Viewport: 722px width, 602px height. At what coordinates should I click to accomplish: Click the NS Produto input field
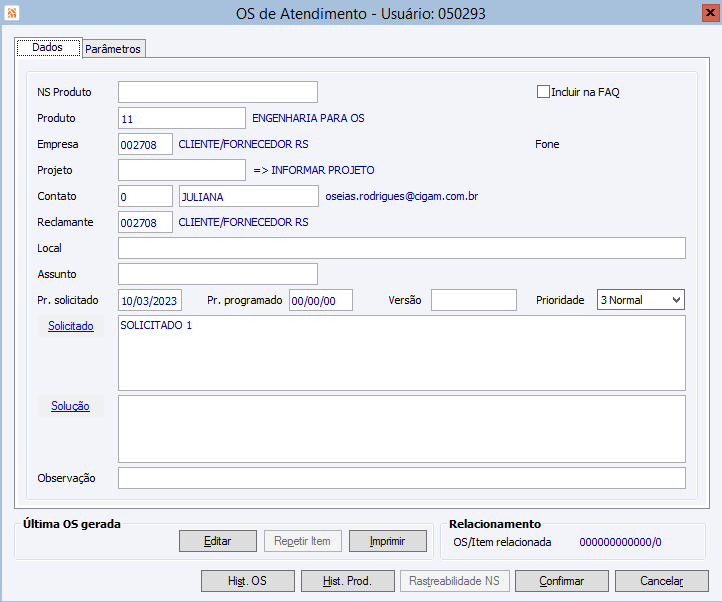tap(218, 92)
